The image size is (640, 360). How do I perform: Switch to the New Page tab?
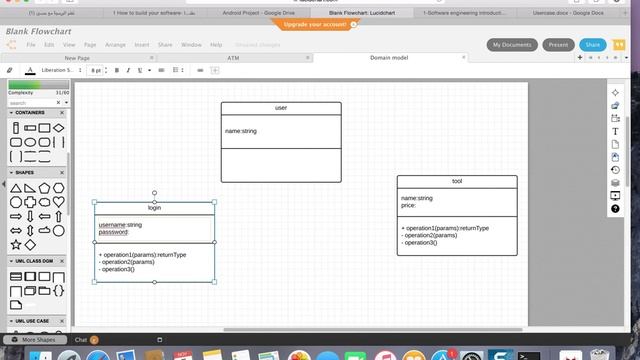pyautogui.click(x=77, y=58)
